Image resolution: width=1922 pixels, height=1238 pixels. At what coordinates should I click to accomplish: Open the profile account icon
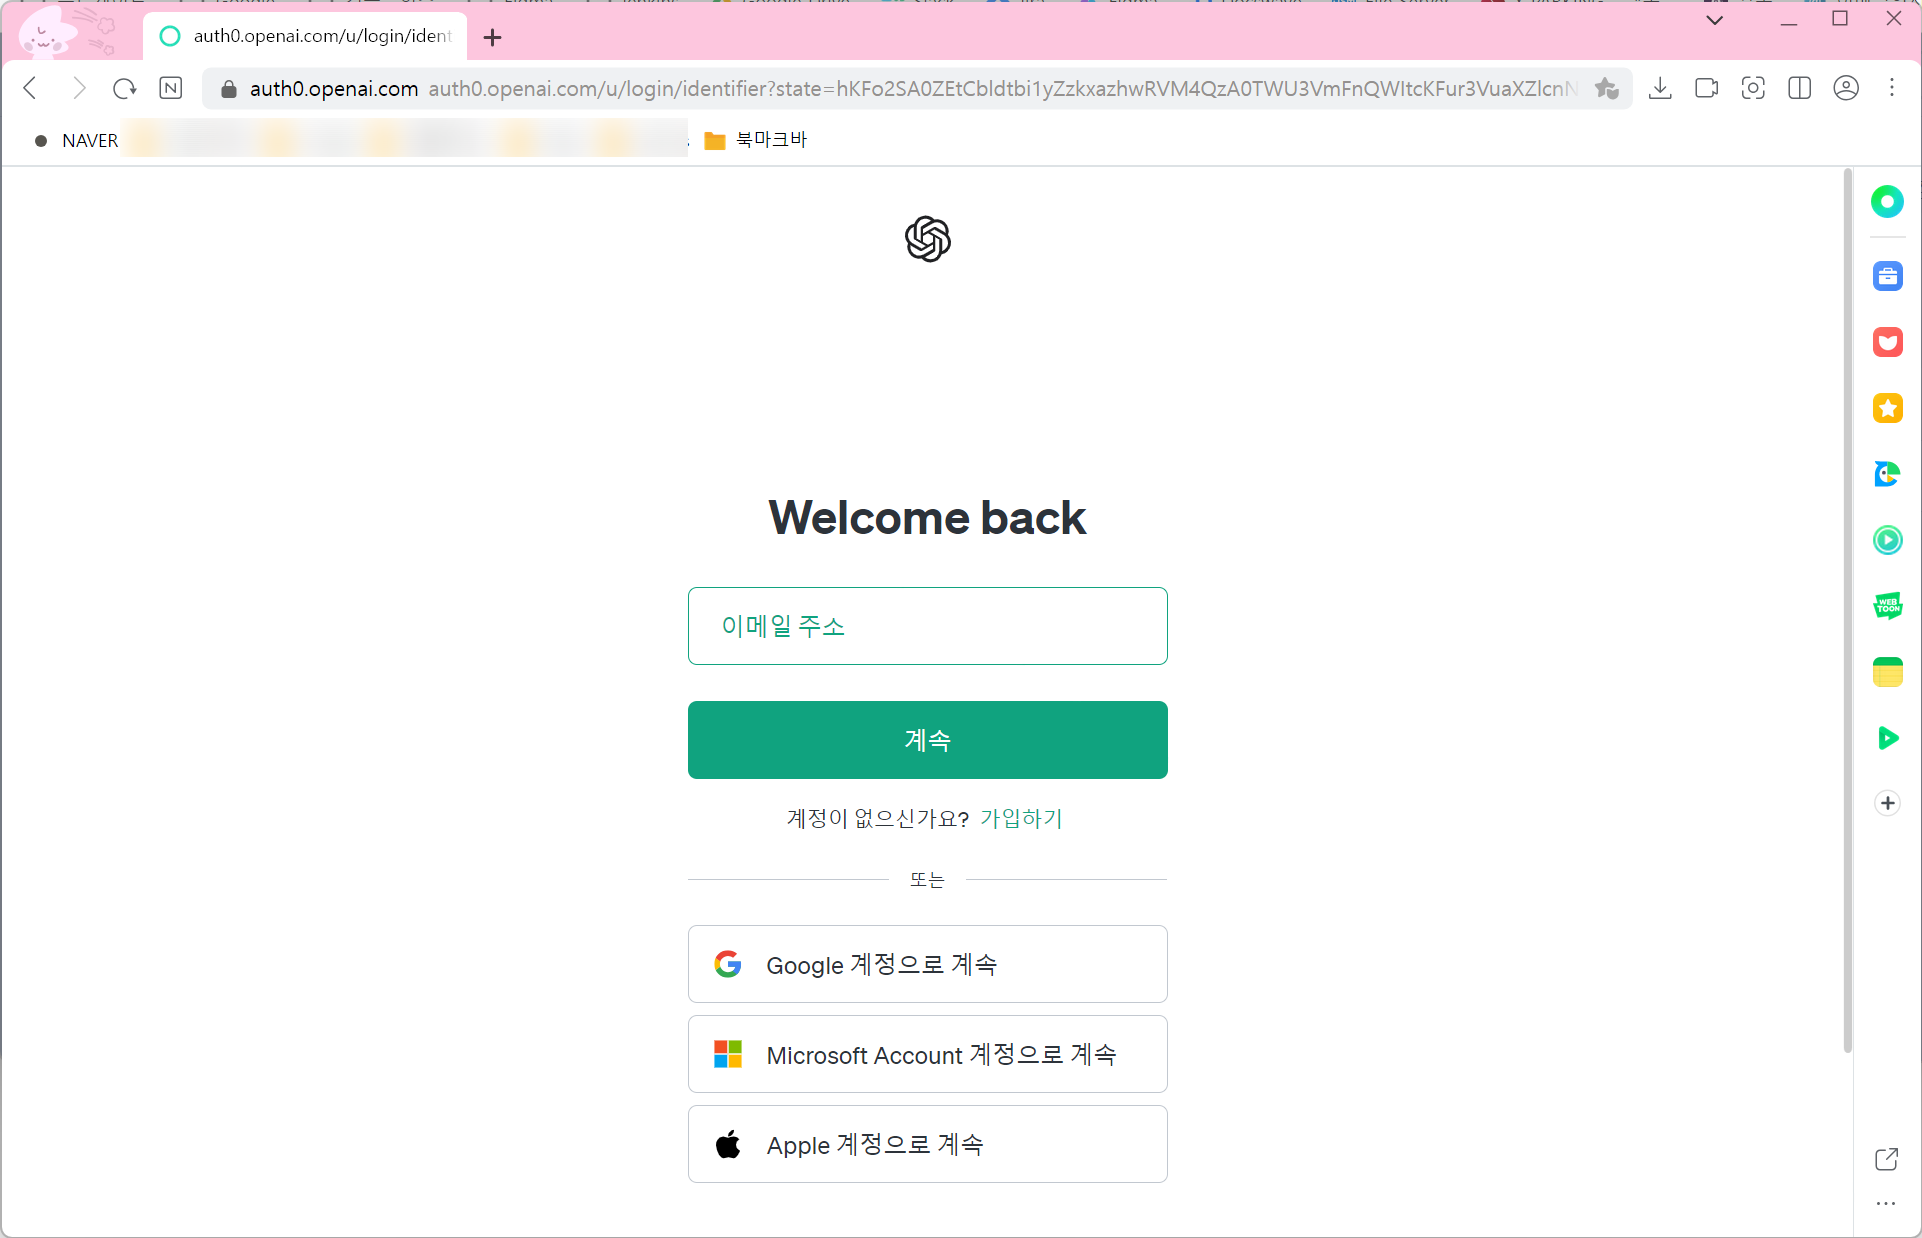(x=1846, y=88)
